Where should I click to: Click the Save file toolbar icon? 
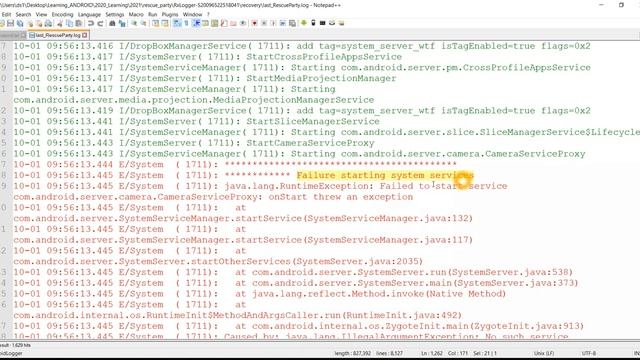(x=10, y=23)
